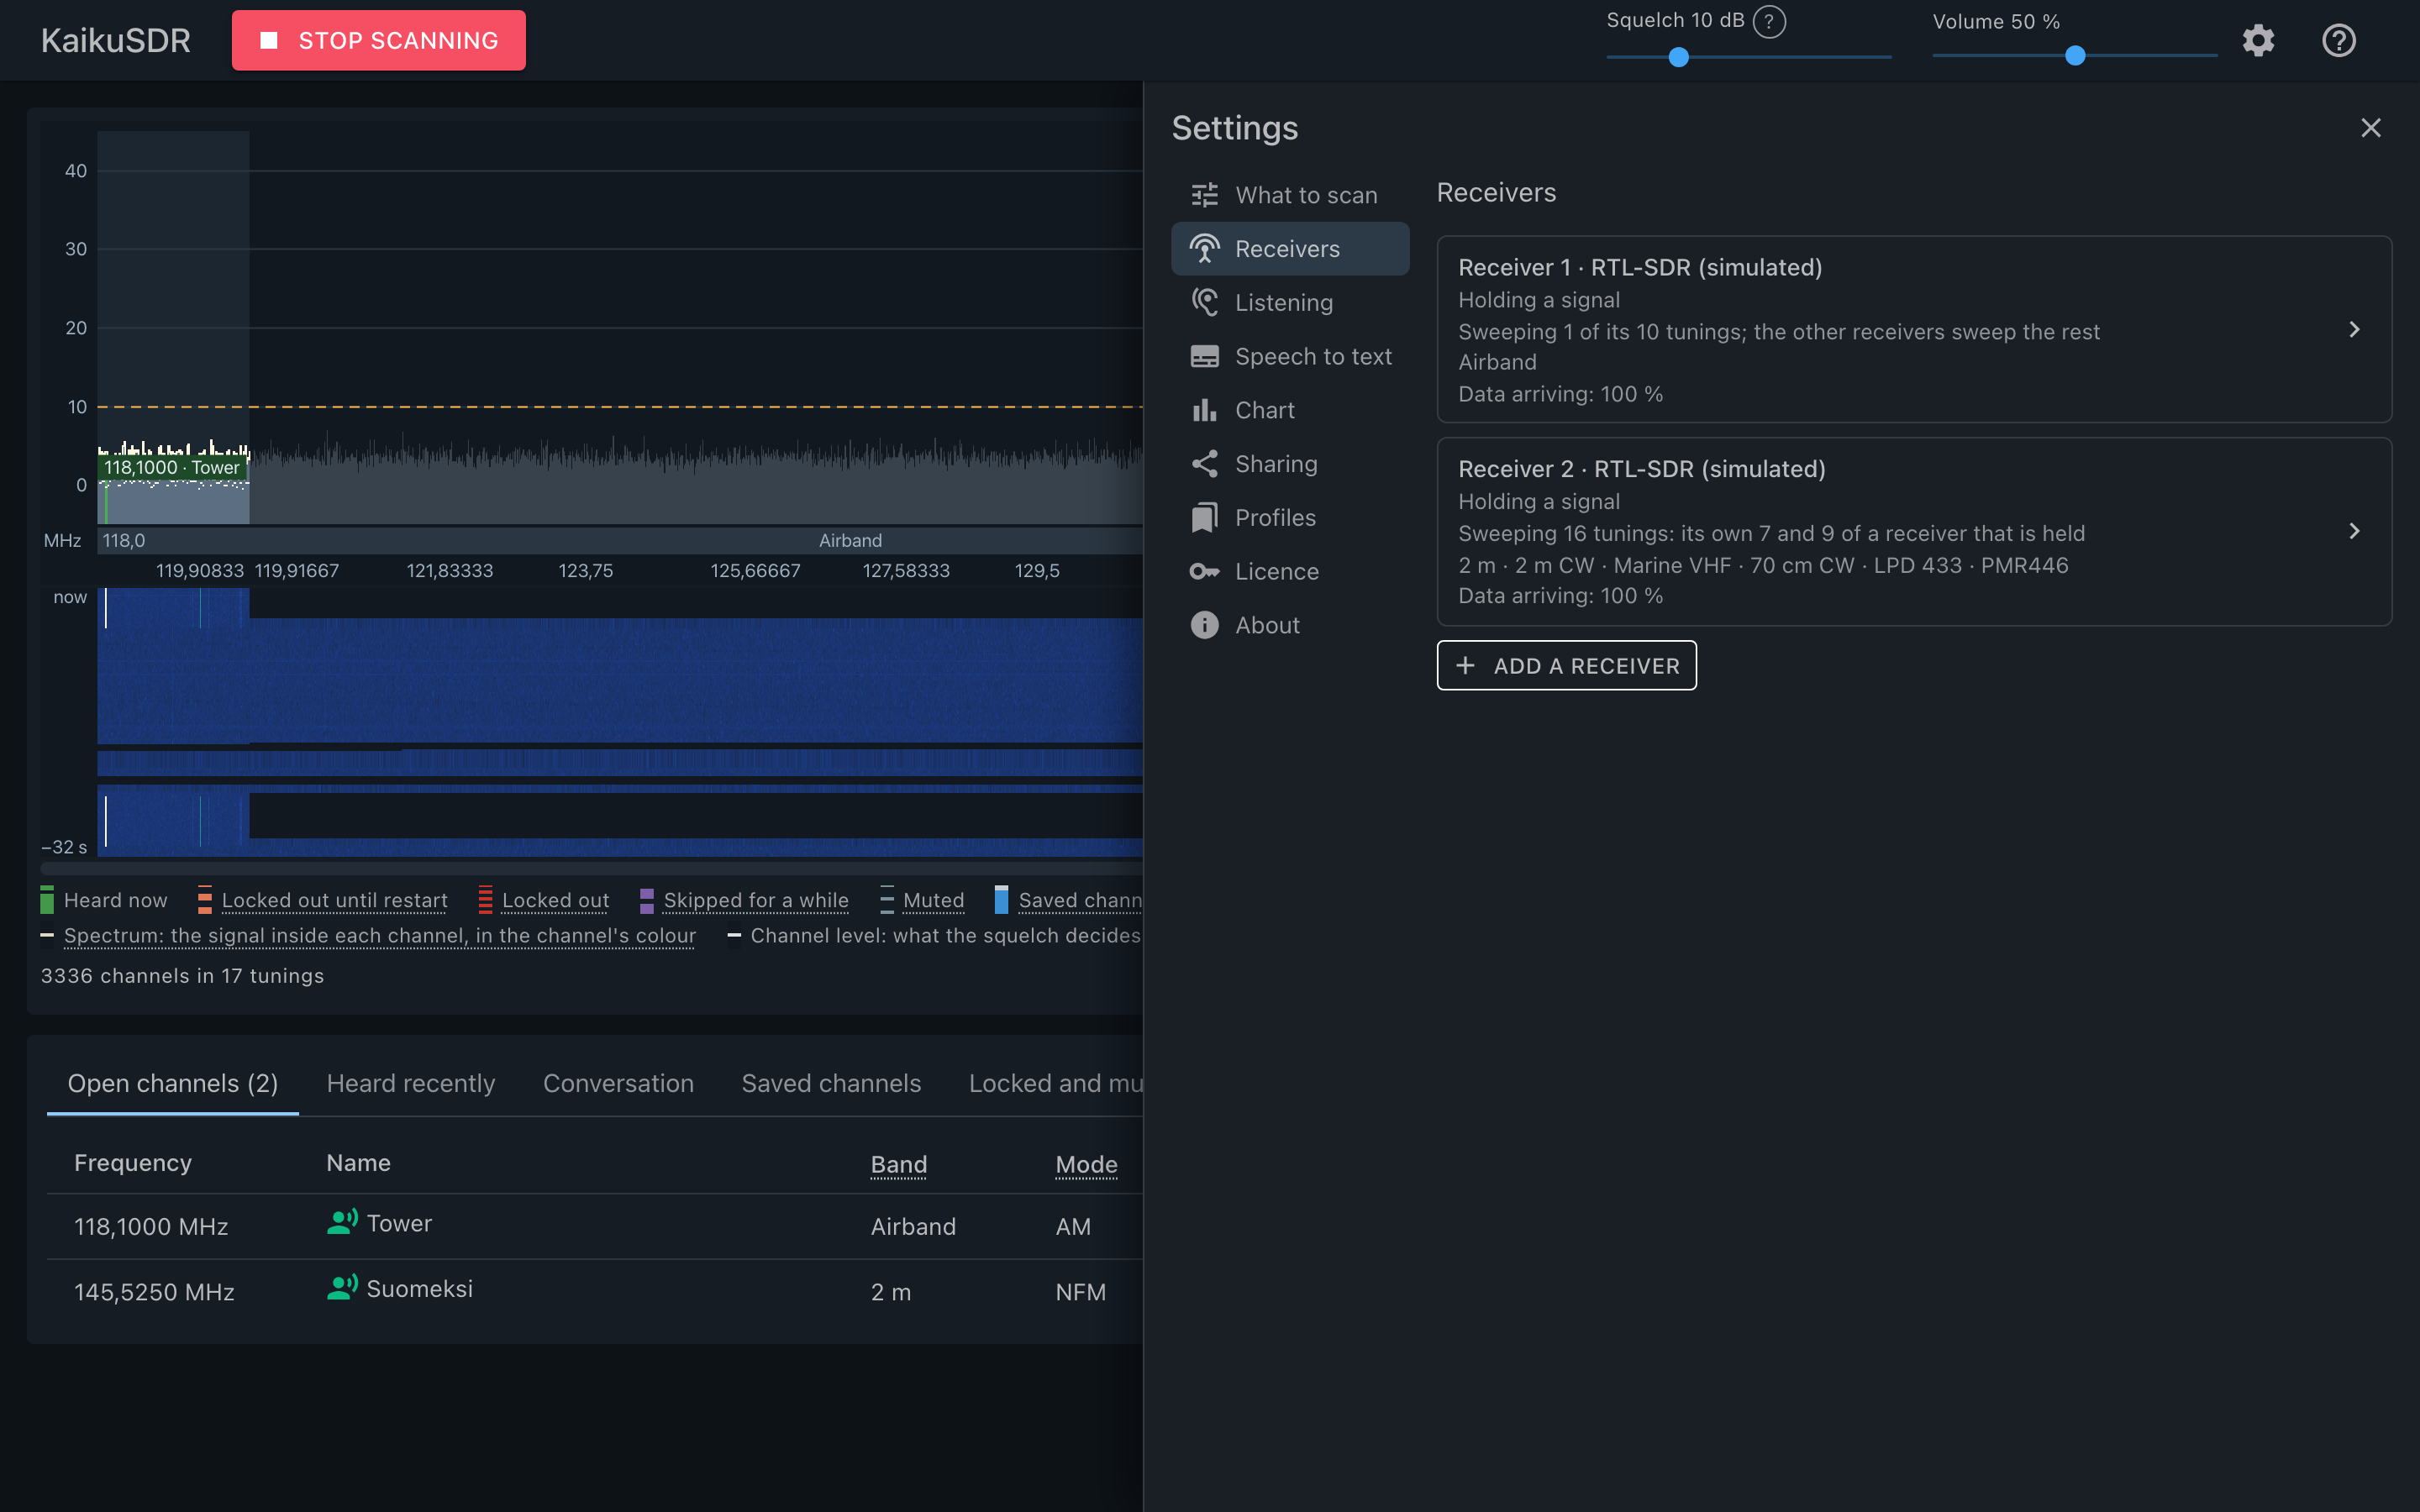The height and width of the screenshot is (1512, 2420).
Task: Click the Mode column header
Action: (x=1086, y=1164)
